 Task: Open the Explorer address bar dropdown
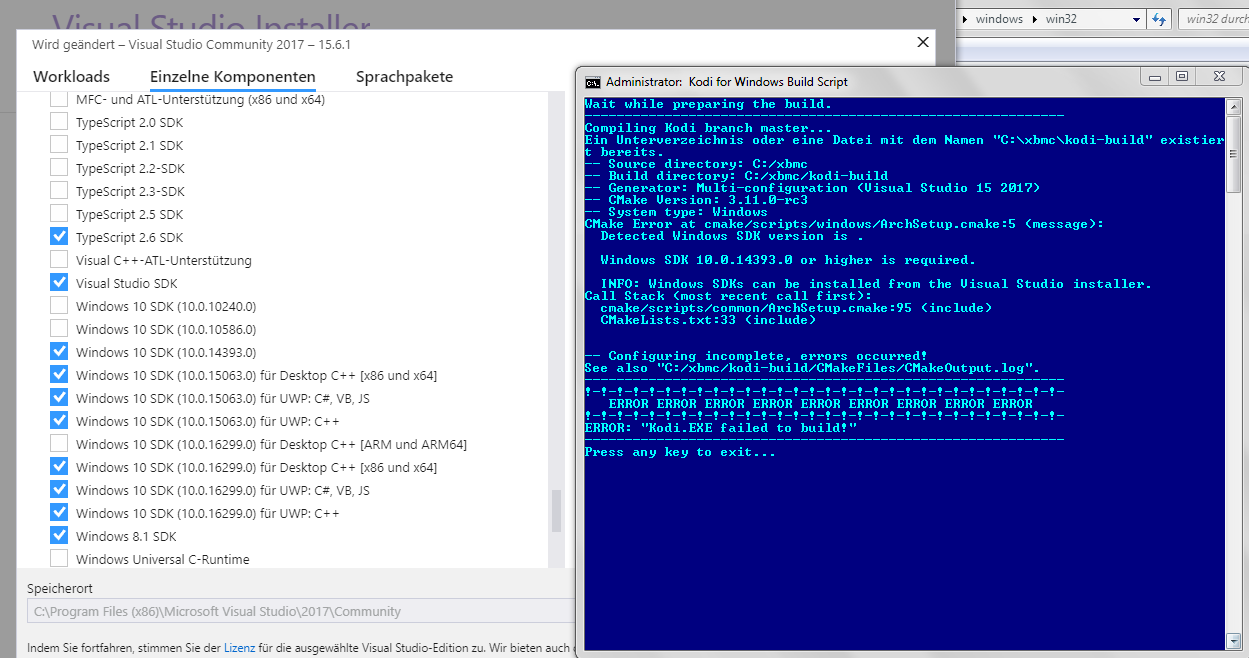coord(1137,19)
